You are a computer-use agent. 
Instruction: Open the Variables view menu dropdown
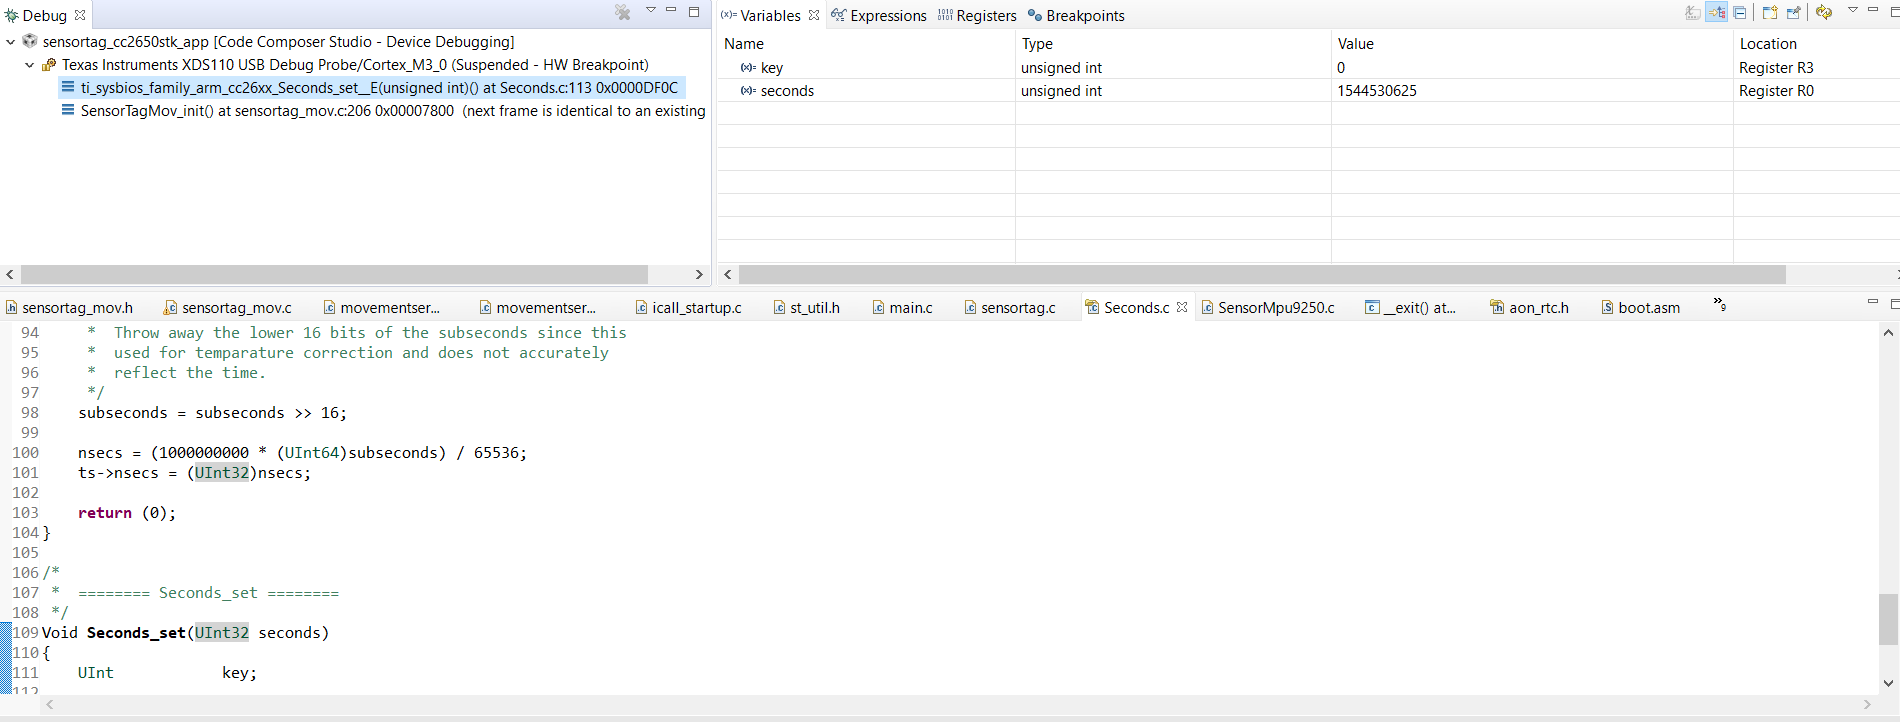click(x=1853, y=10)
